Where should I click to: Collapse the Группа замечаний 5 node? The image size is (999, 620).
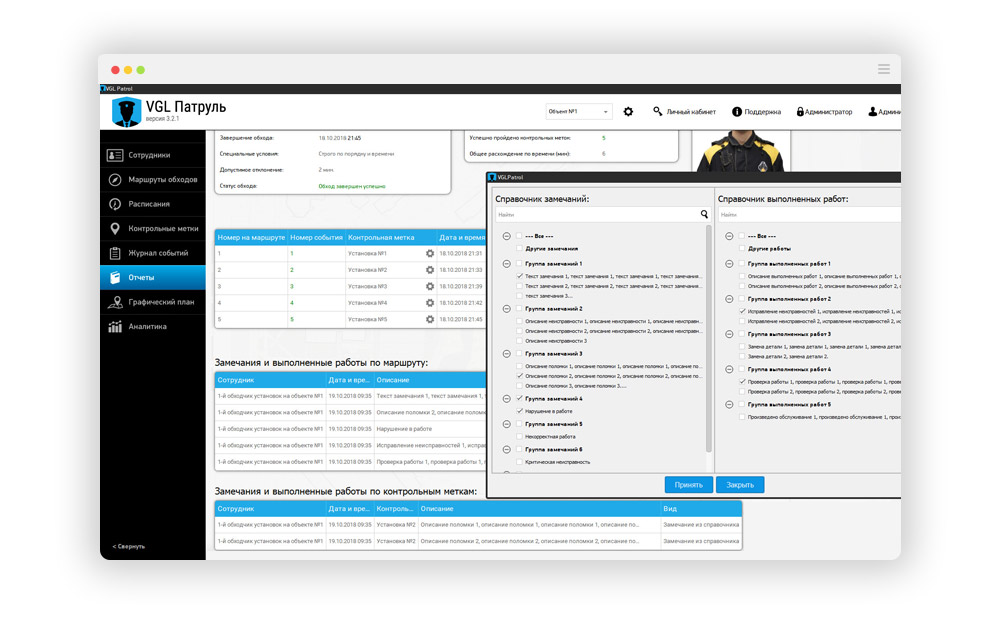coord(507,424)
